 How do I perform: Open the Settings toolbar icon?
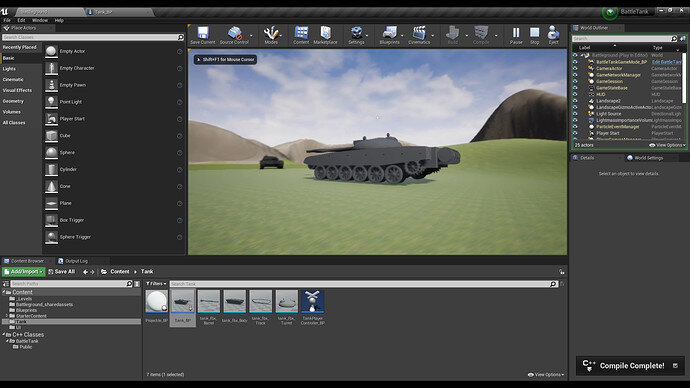pyautogui.click(x=356, y=35)
